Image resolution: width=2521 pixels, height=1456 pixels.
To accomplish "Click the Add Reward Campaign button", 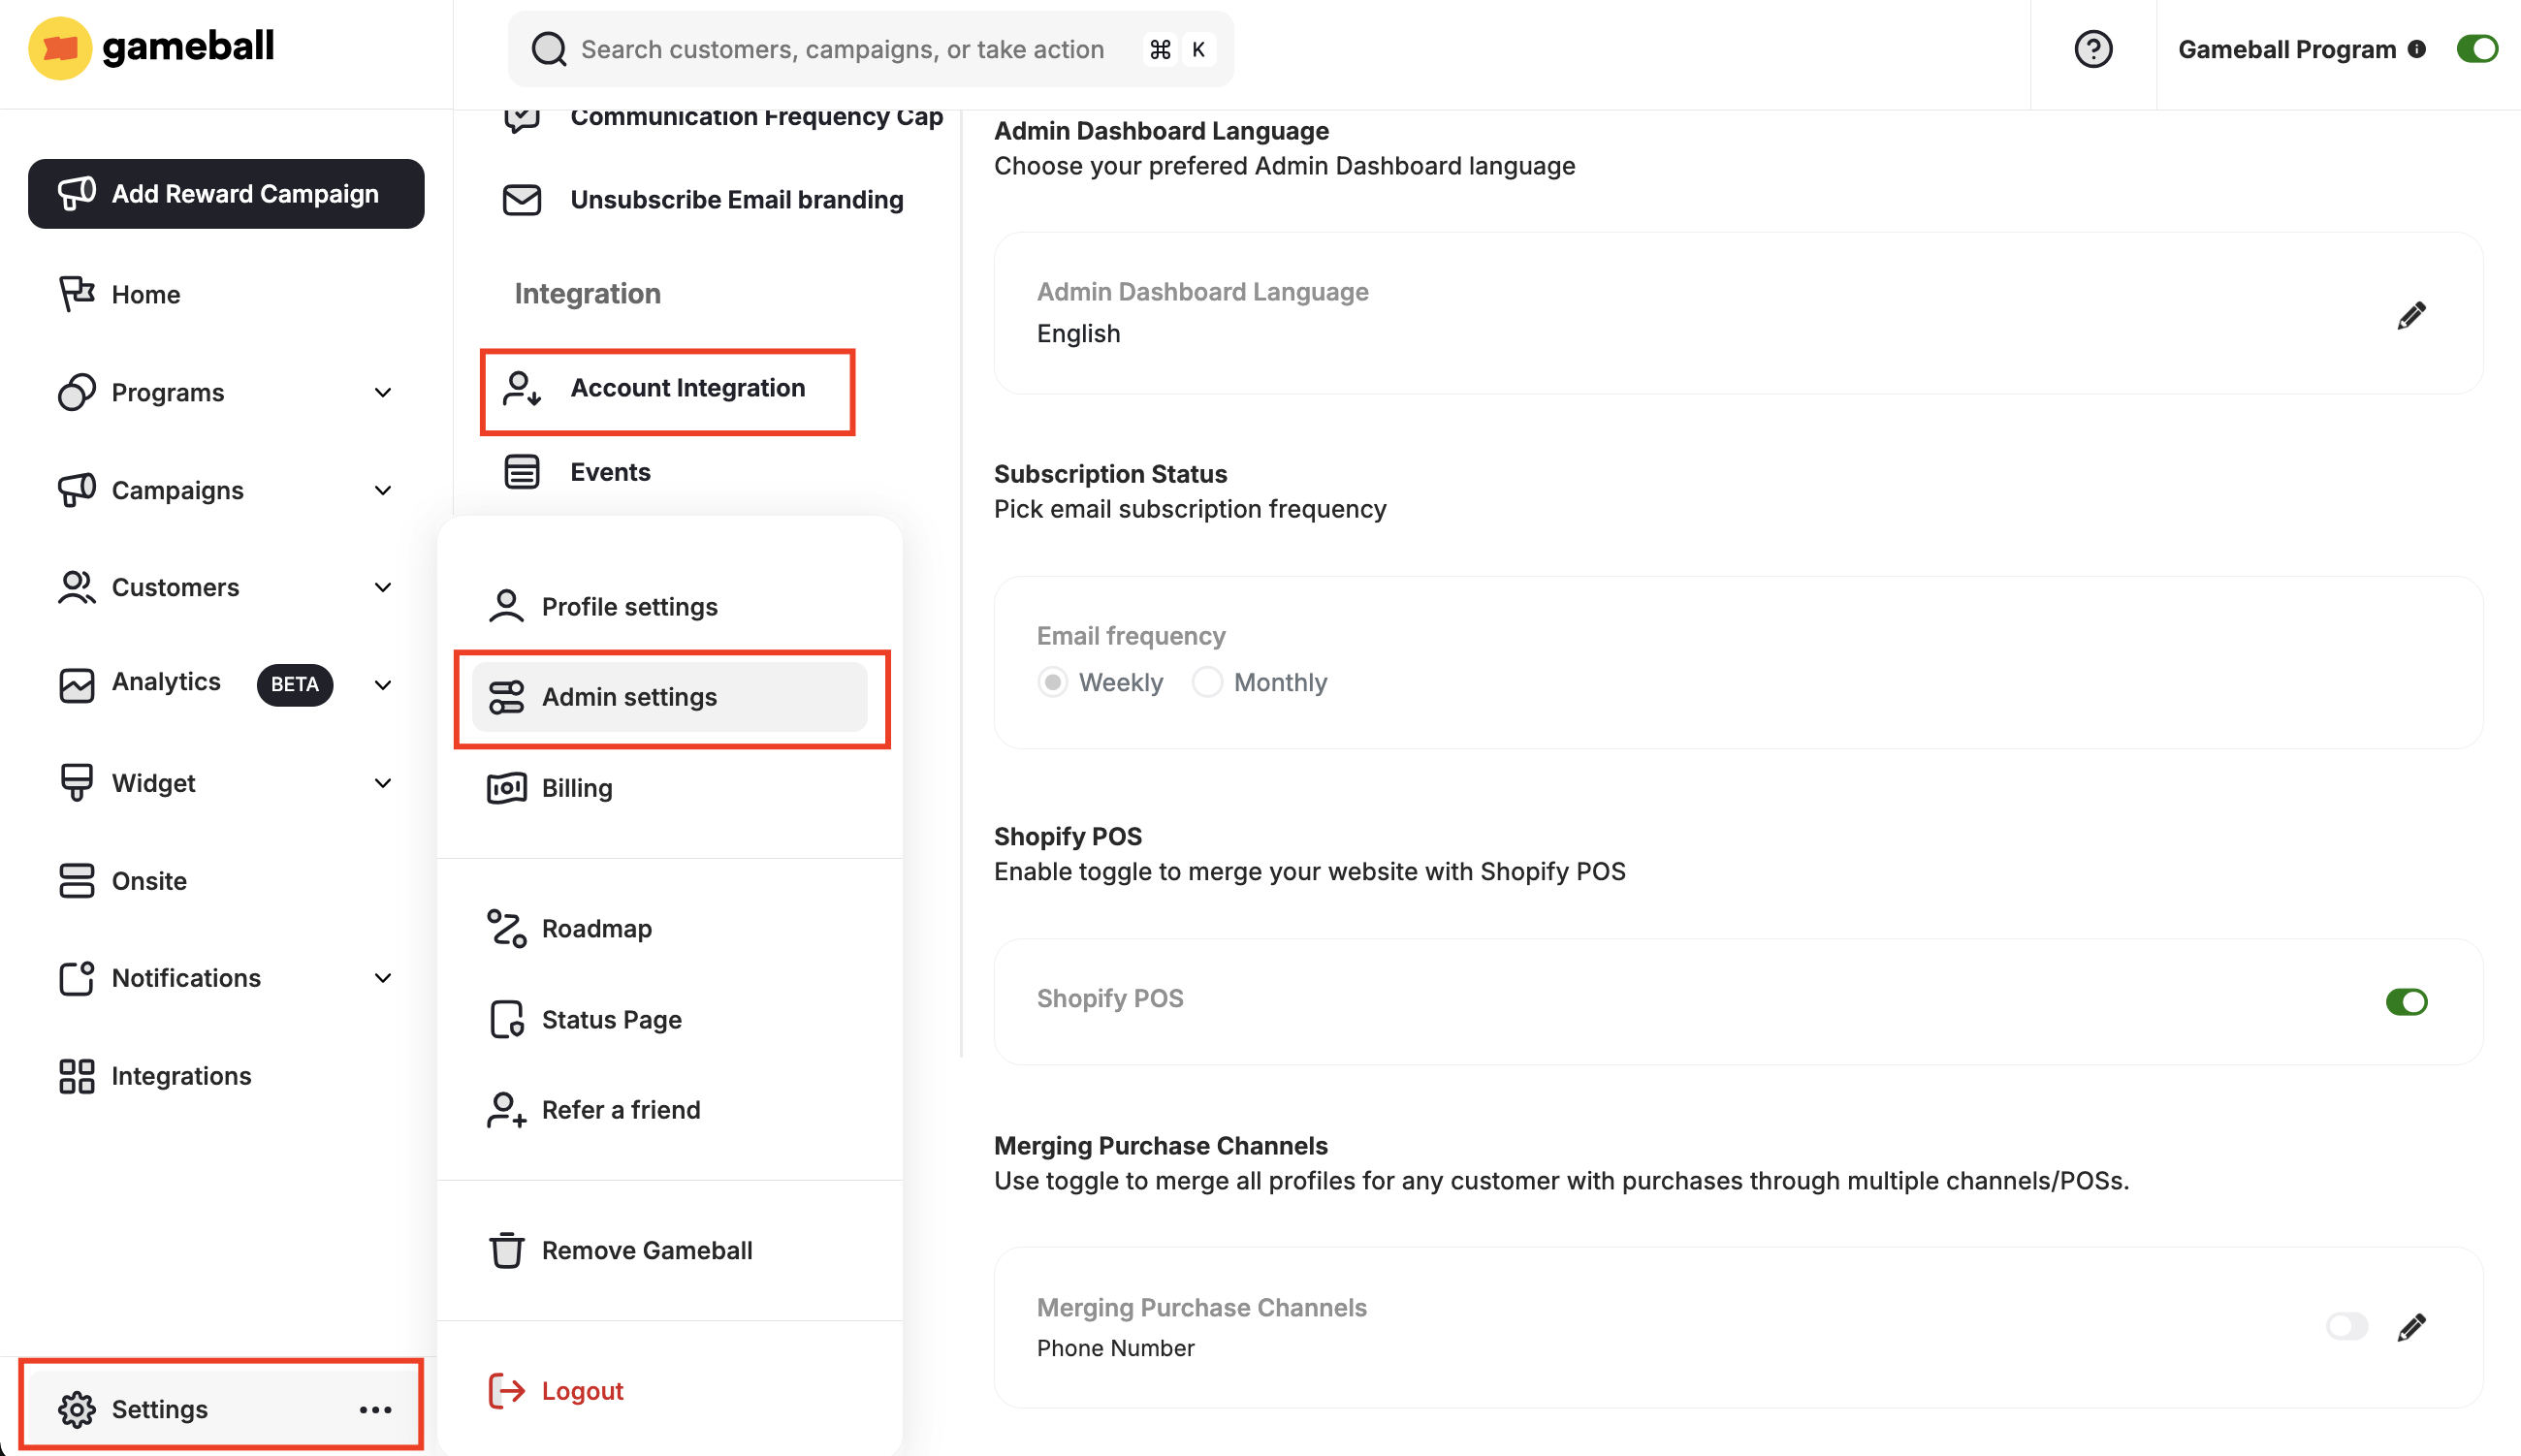I will click(x=226, y=193).
